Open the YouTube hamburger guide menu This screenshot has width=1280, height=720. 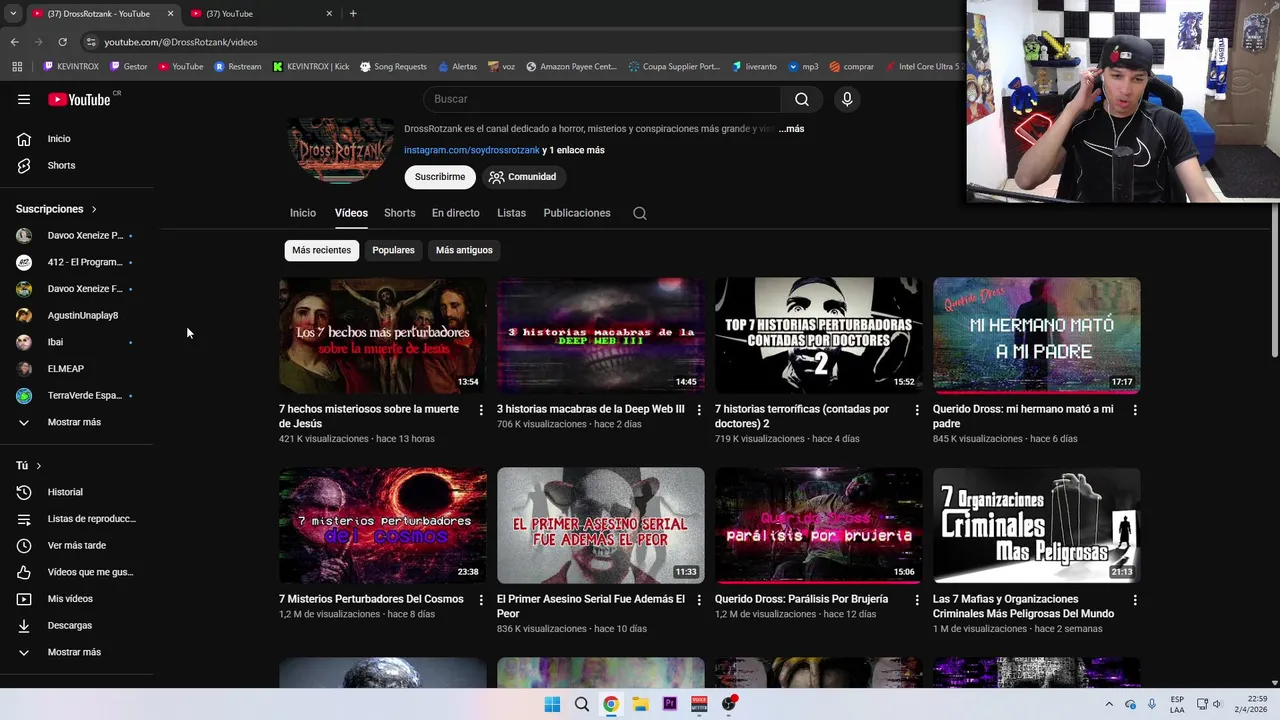click(x=24, y=99)
